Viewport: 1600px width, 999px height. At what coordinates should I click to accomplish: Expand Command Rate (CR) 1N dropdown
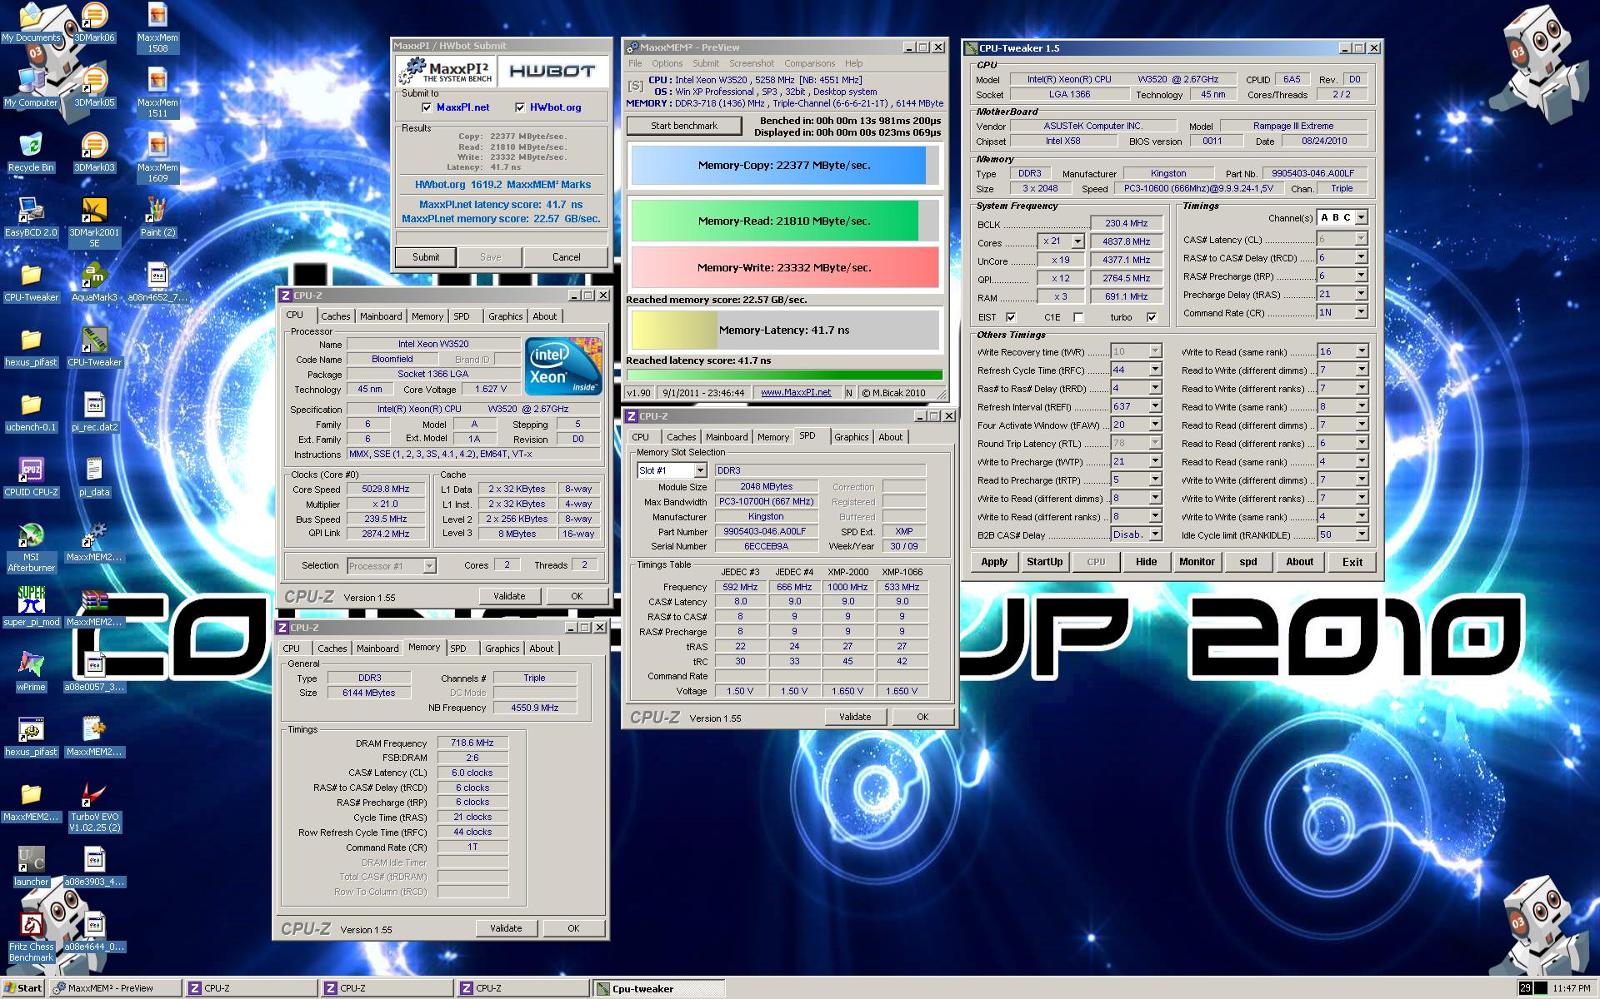click(1361, 313)
